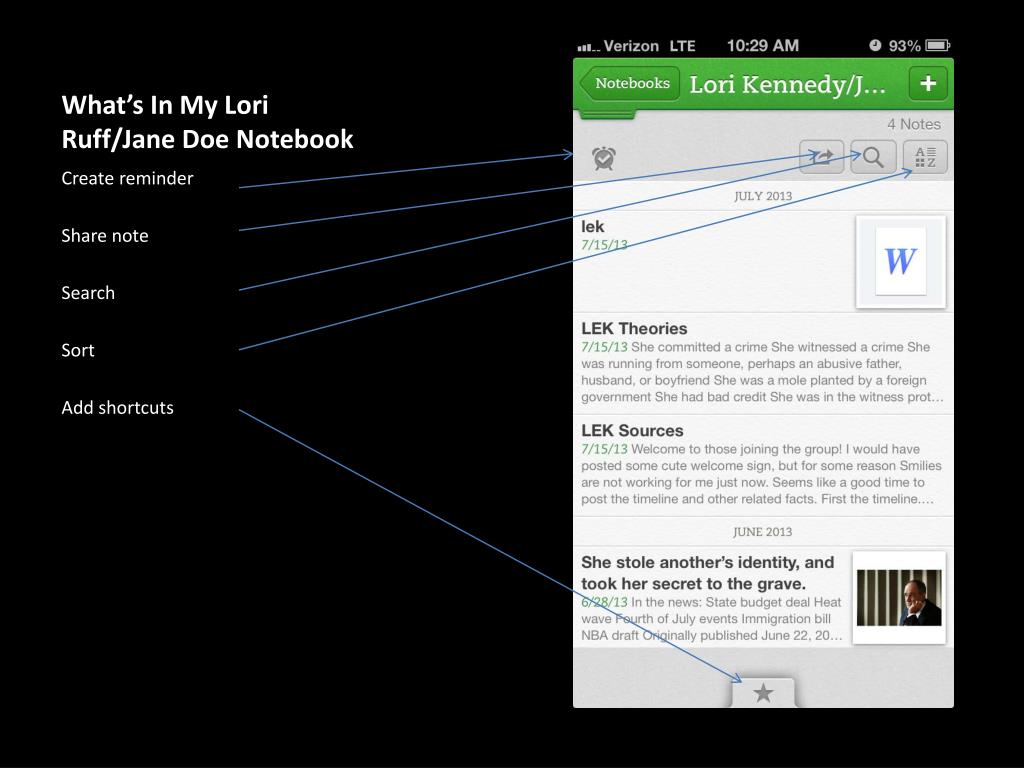Image resolution: width=1024 pixels, height=768 pixels.
Task: Tap the JULY 2013 section header
Action: coord(763,196)
